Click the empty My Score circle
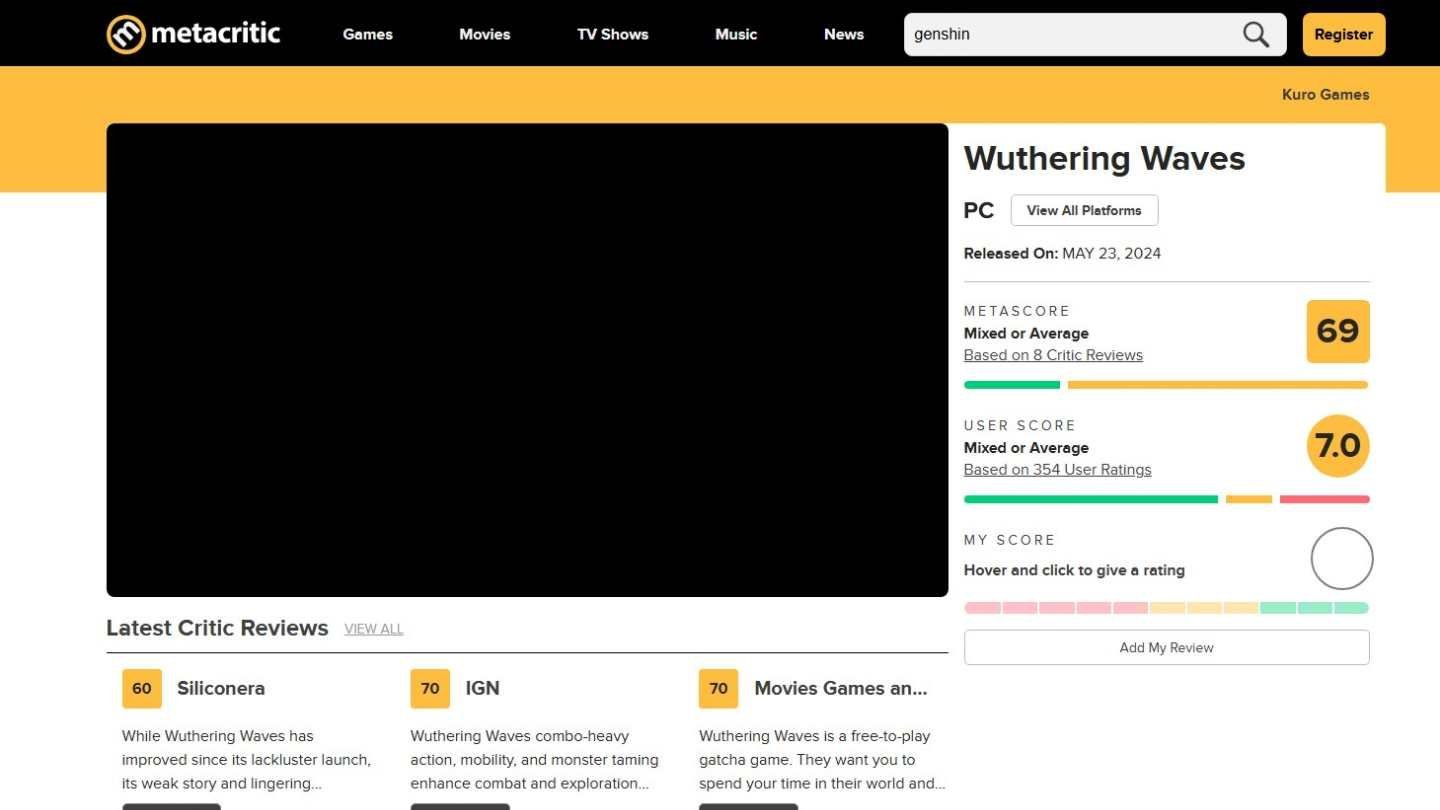1440x810 pixels. (x=1341, y=558)
